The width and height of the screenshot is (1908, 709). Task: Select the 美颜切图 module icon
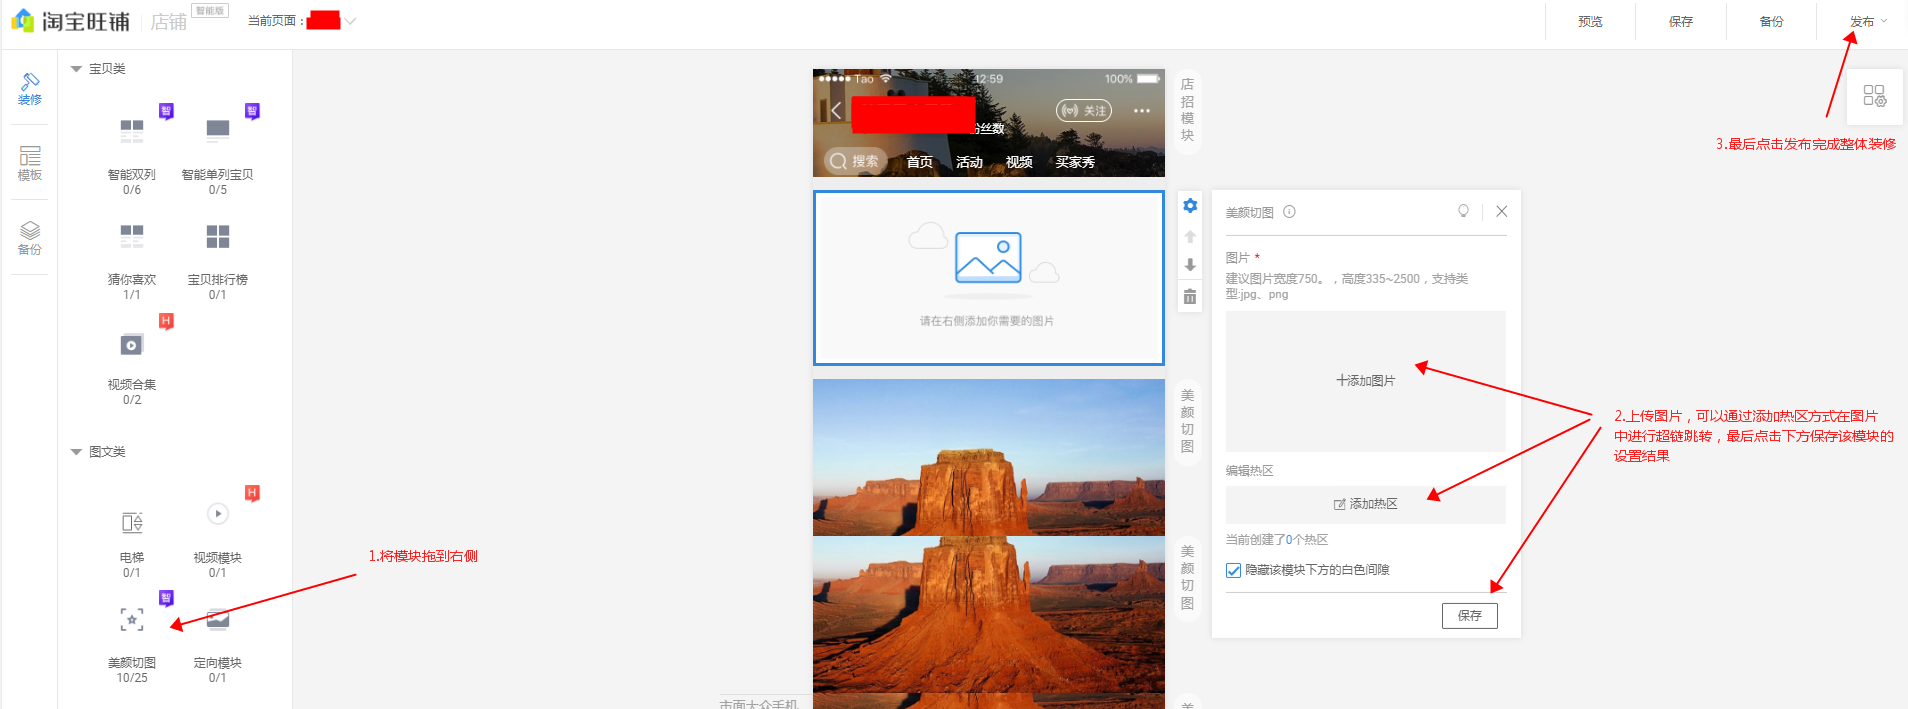132,619
